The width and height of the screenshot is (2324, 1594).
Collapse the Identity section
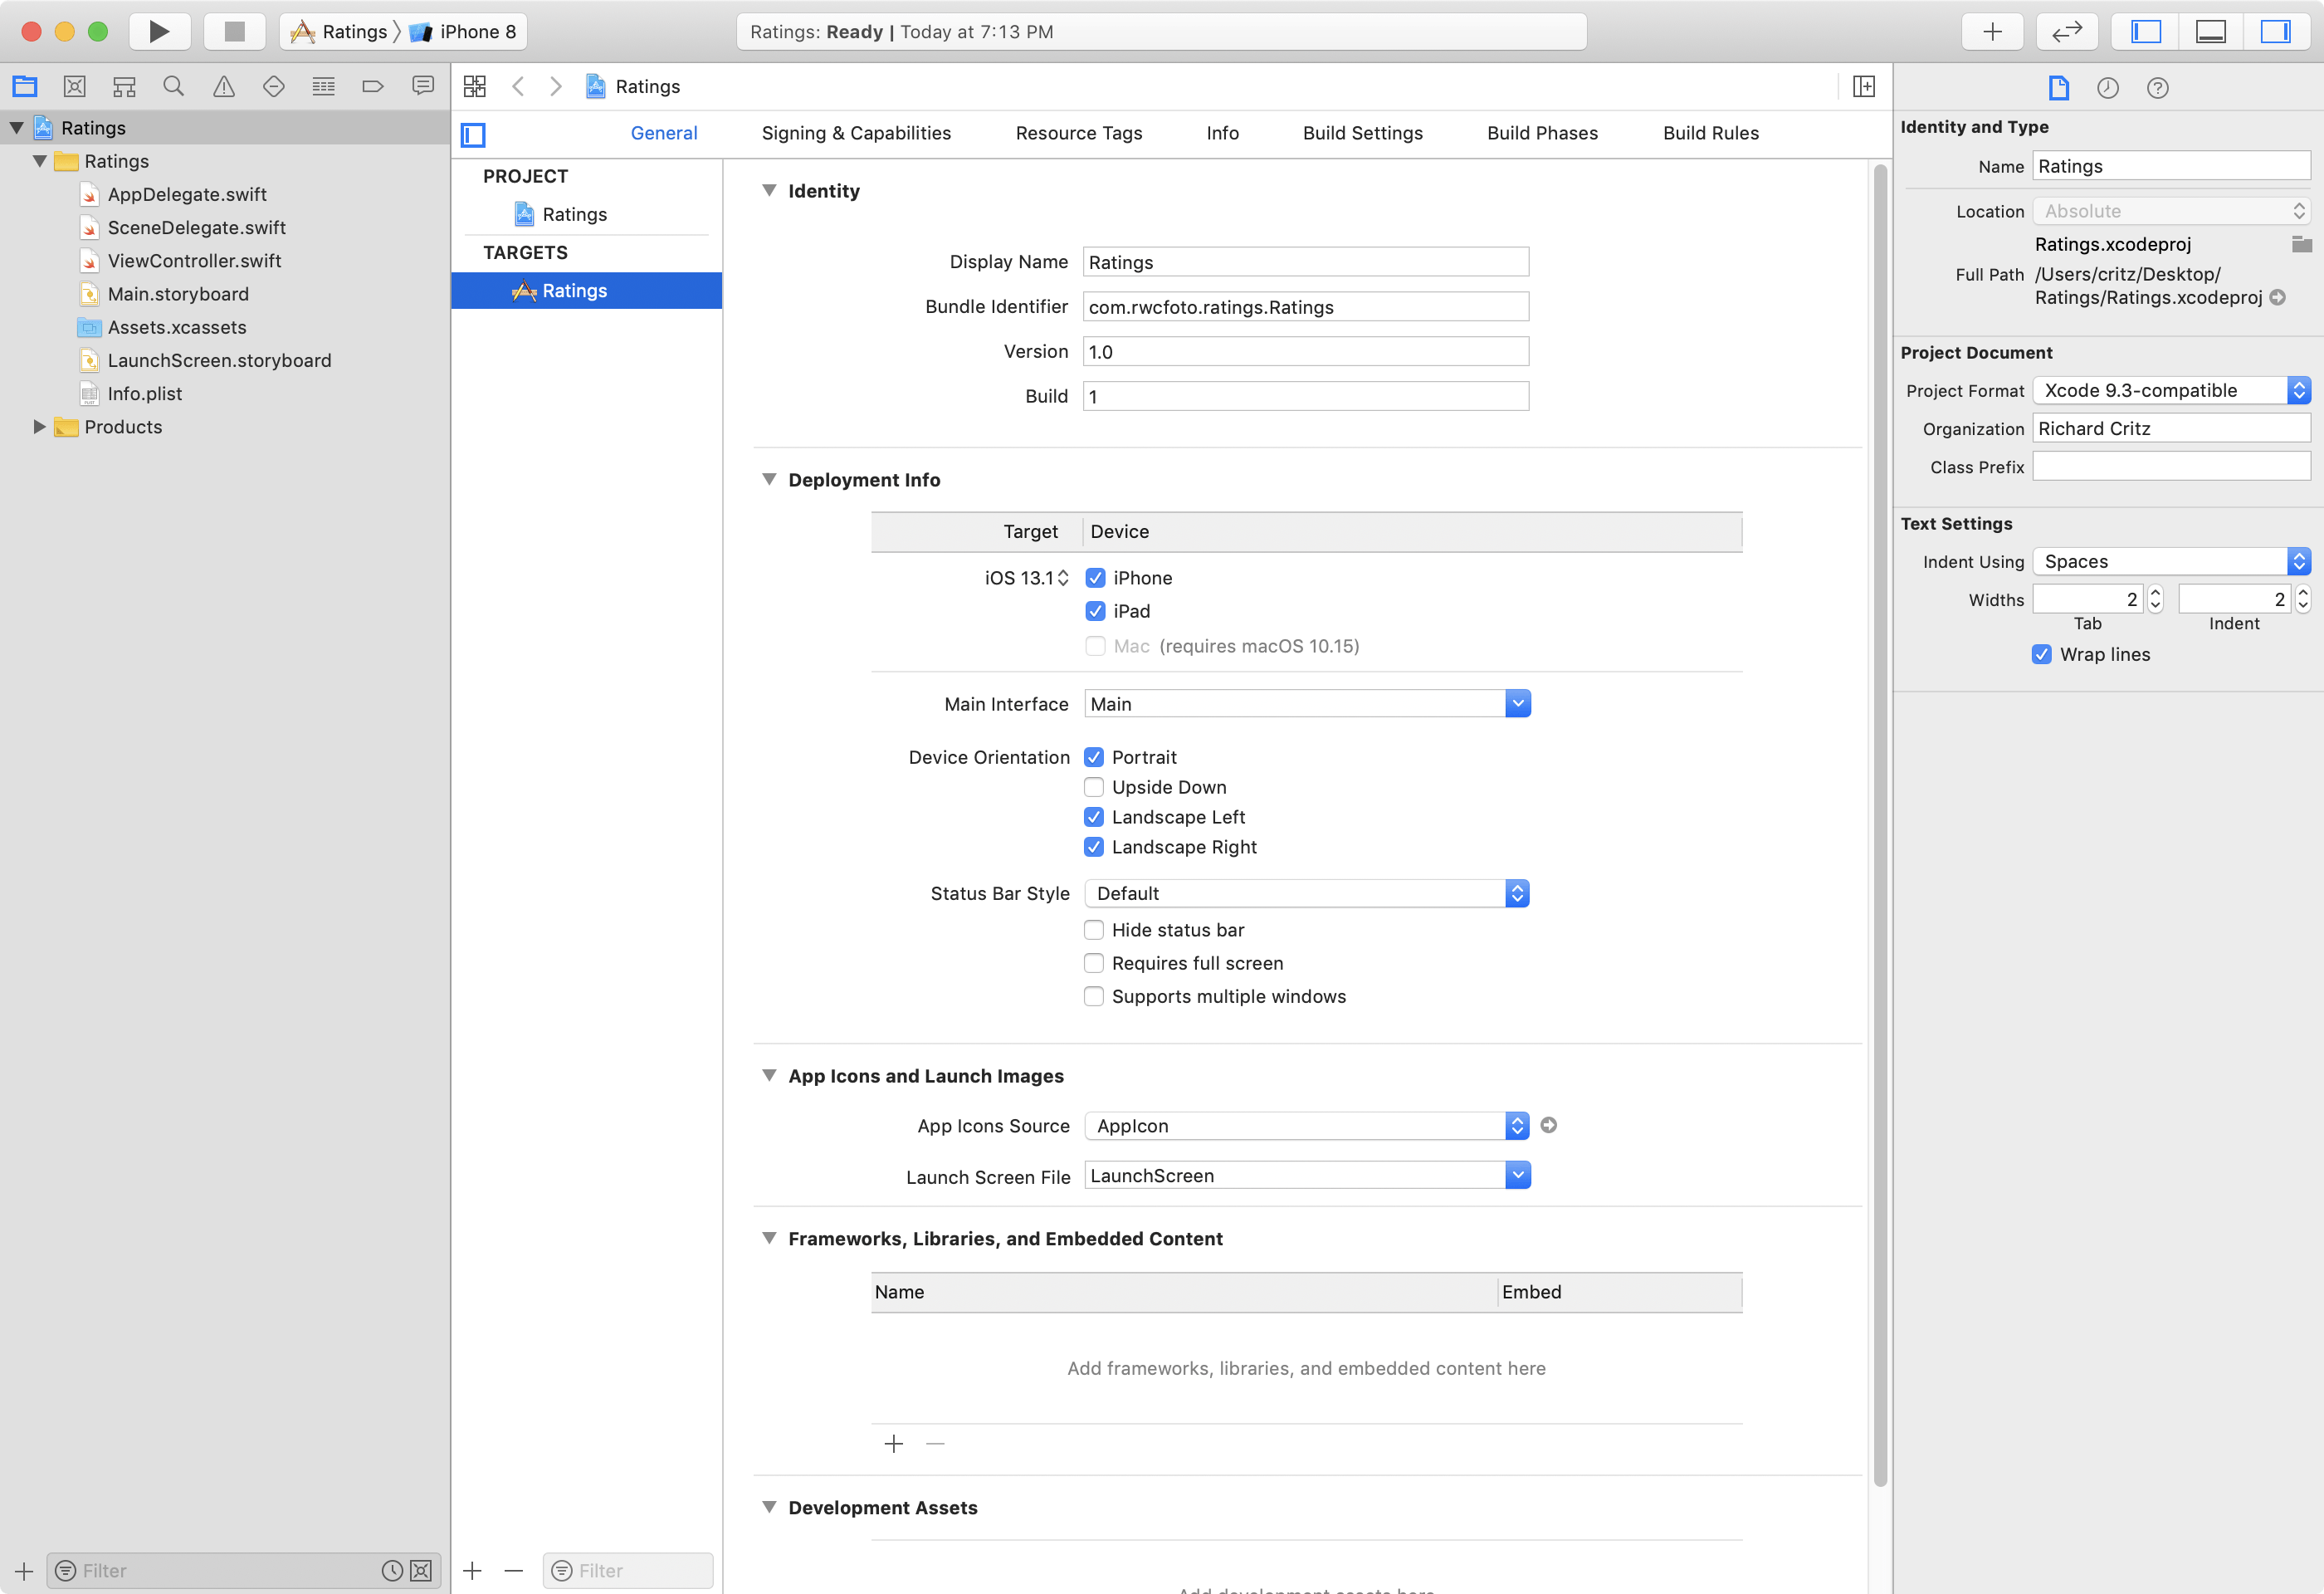click(769, 190)
